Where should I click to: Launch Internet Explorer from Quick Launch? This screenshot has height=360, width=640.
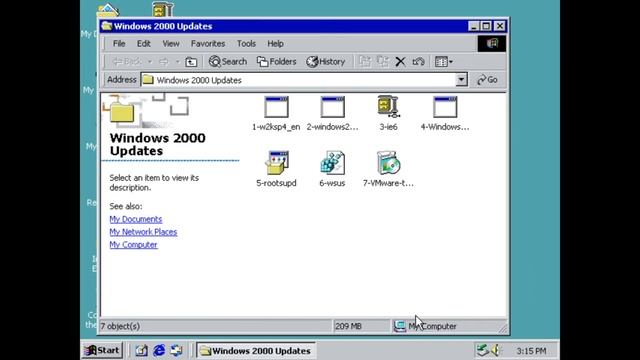[159, 350]
